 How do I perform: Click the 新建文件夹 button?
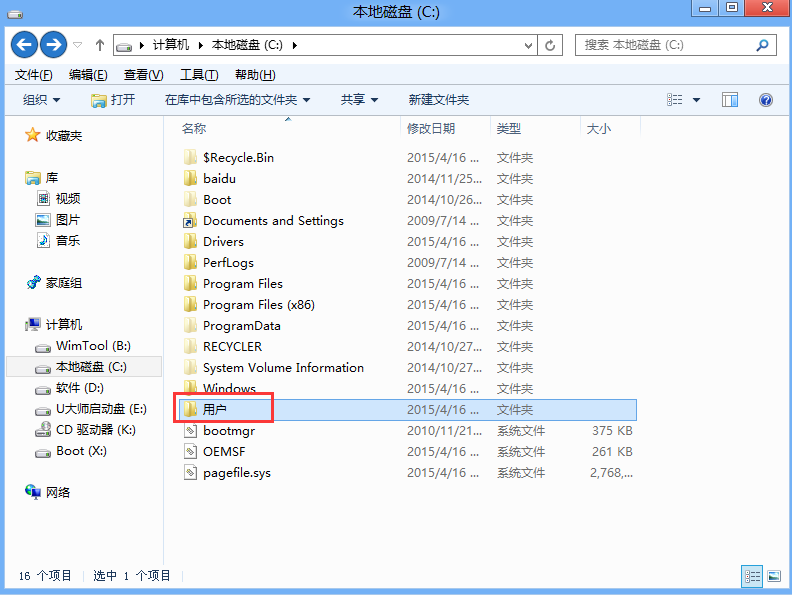pos(438,100)
